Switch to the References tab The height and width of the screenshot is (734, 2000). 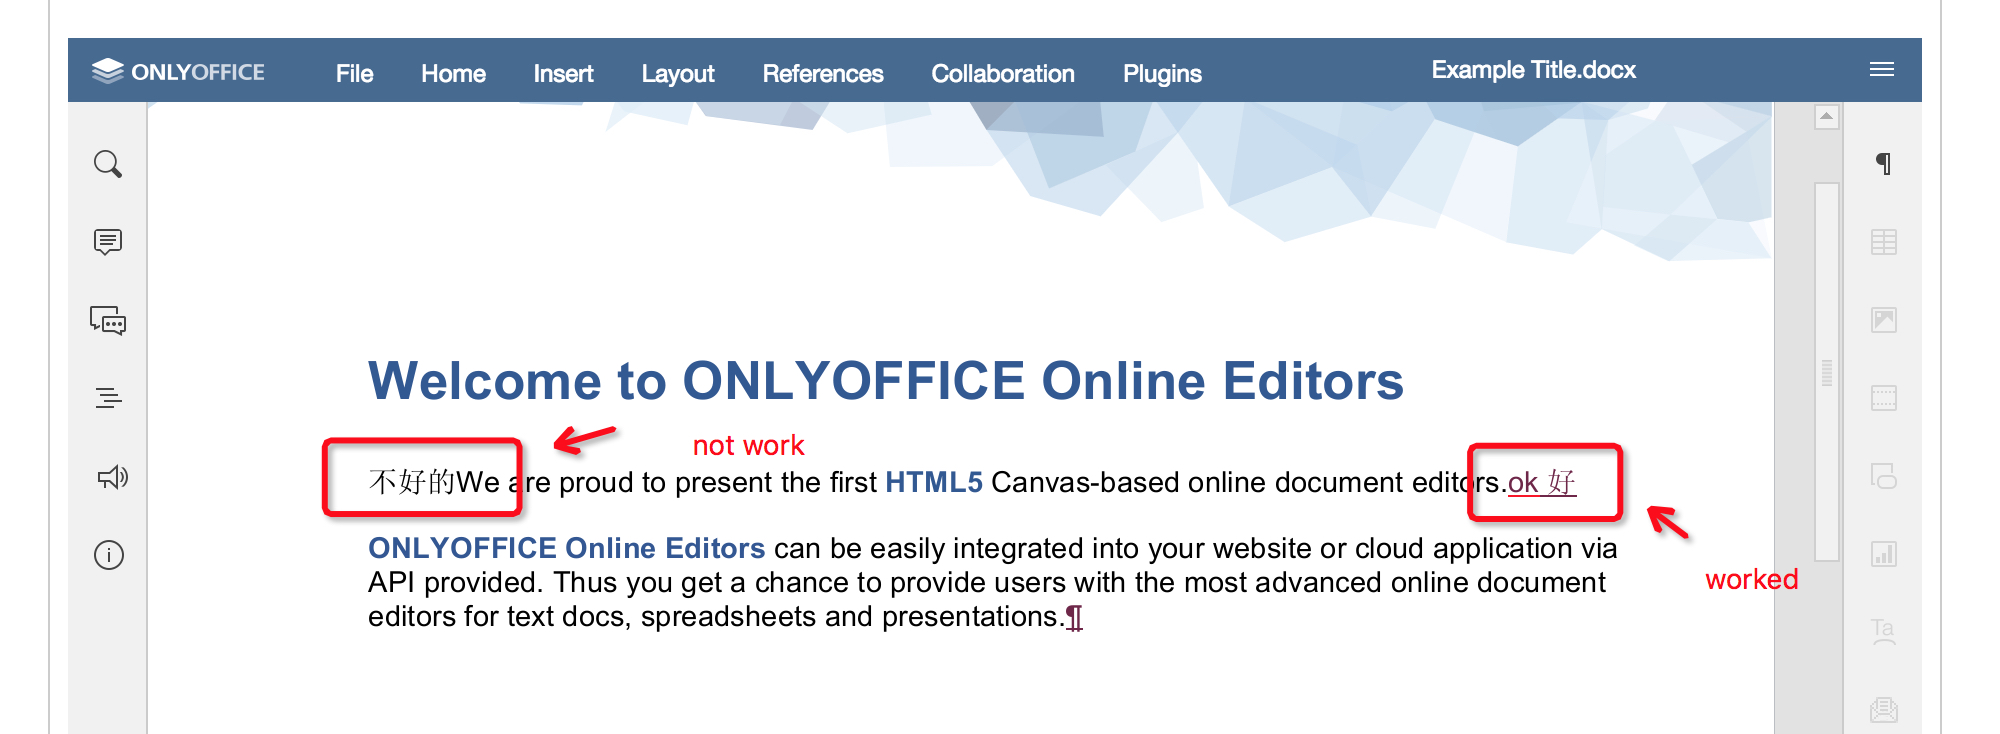pos(823,74)
